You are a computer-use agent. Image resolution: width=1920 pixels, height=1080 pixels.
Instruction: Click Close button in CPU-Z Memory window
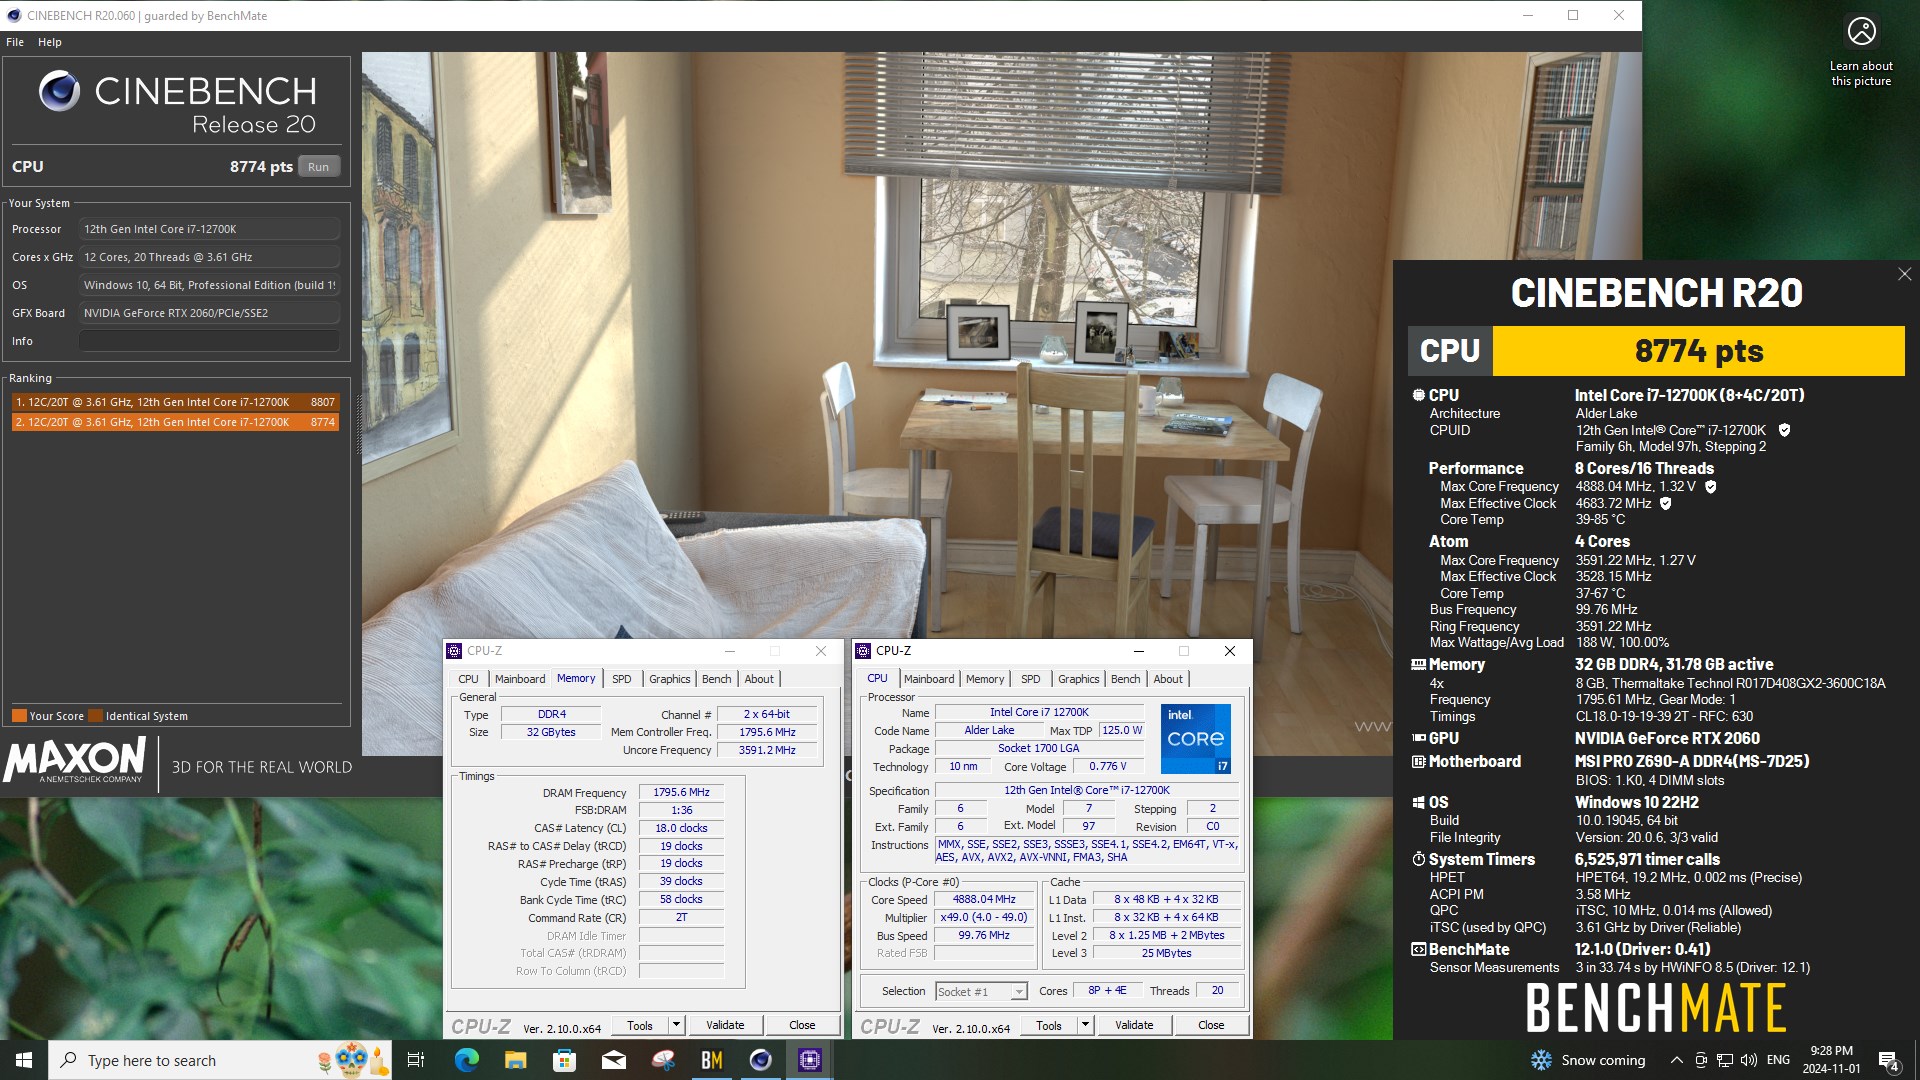tap(802, 1025)
